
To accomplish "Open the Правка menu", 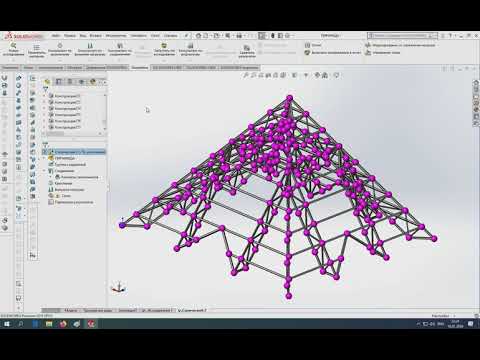I will tap(70, 35).
